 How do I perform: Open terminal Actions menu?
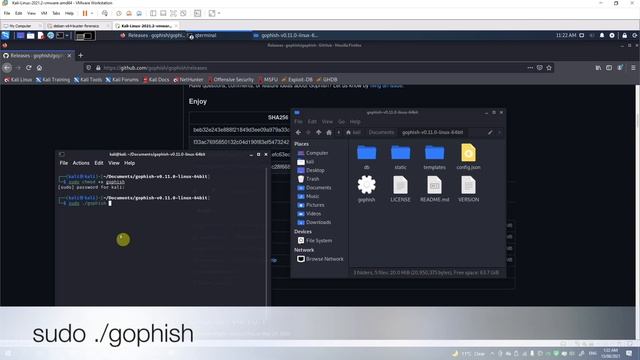point(81,163)
